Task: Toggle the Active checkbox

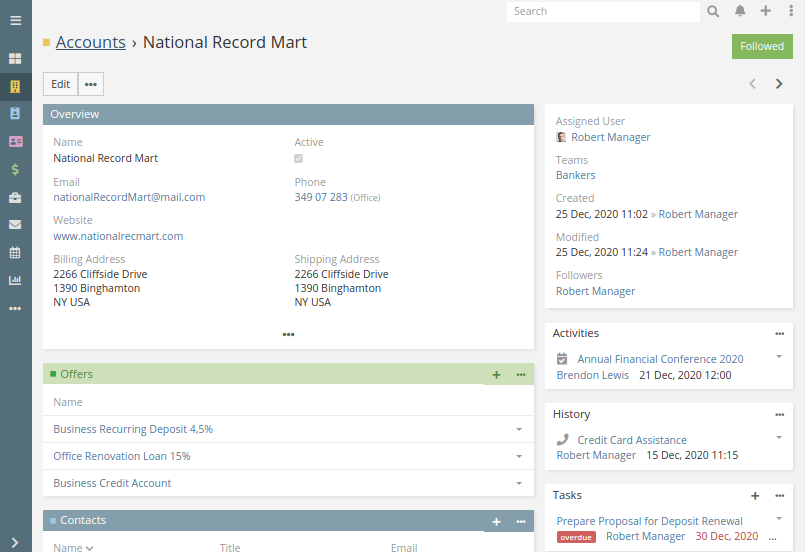Action: pyautogui.click(x=298, y=159)
